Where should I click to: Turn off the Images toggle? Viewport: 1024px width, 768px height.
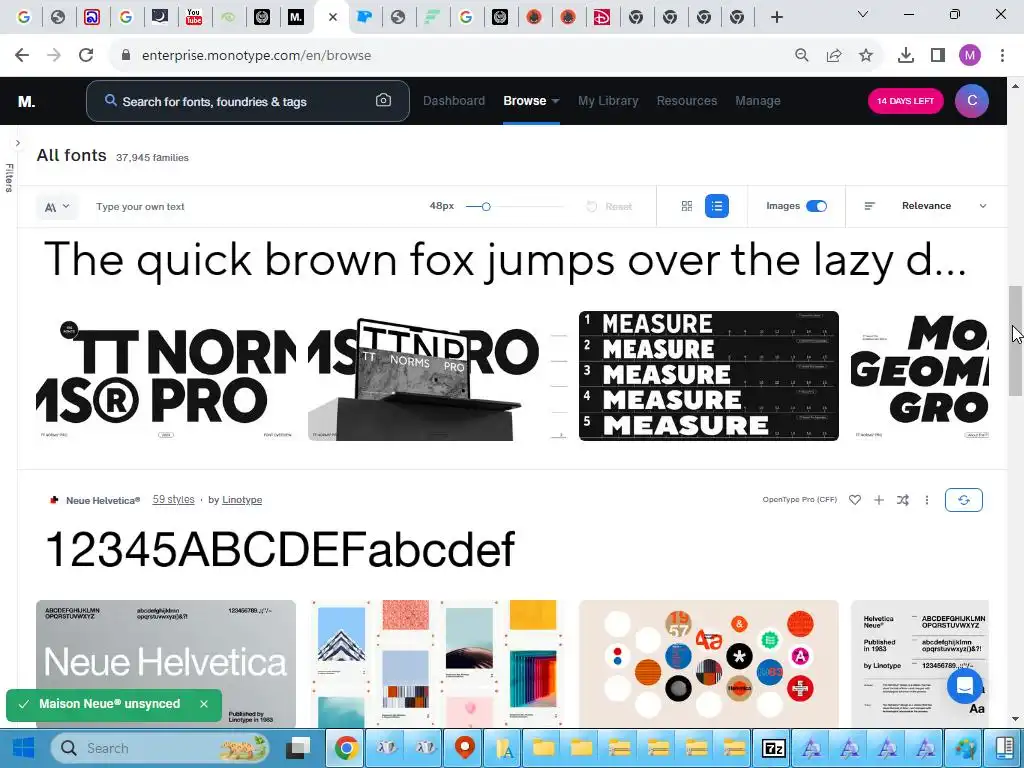[x=816, y=206]
